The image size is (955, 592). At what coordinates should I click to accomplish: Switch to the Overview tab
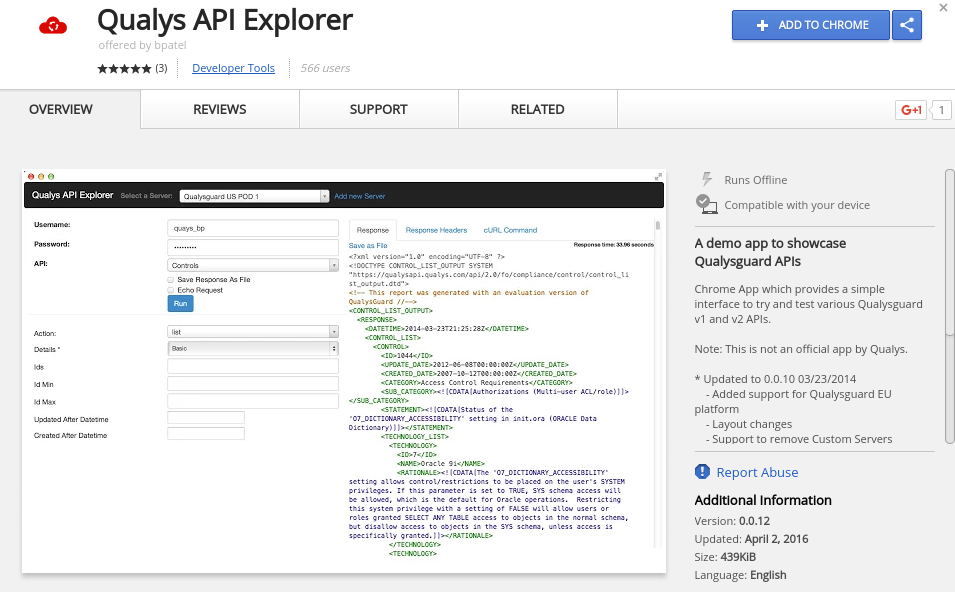pyautogui.click(x=61, y=110)
